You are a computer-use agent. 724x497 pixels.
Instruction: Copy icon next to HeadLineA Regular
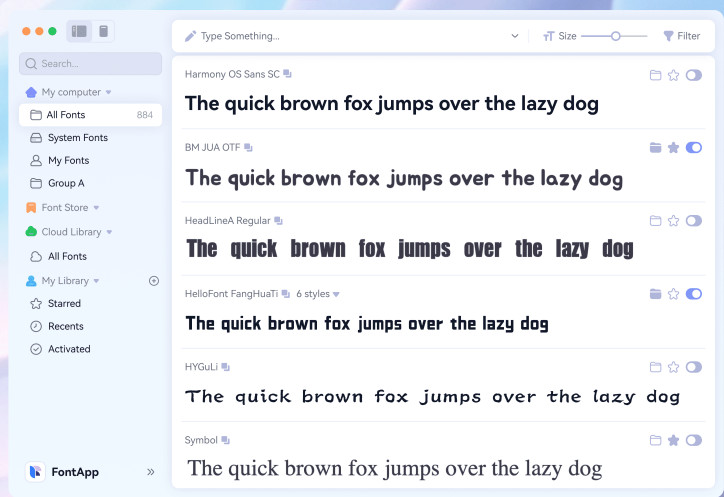(278, 221)
